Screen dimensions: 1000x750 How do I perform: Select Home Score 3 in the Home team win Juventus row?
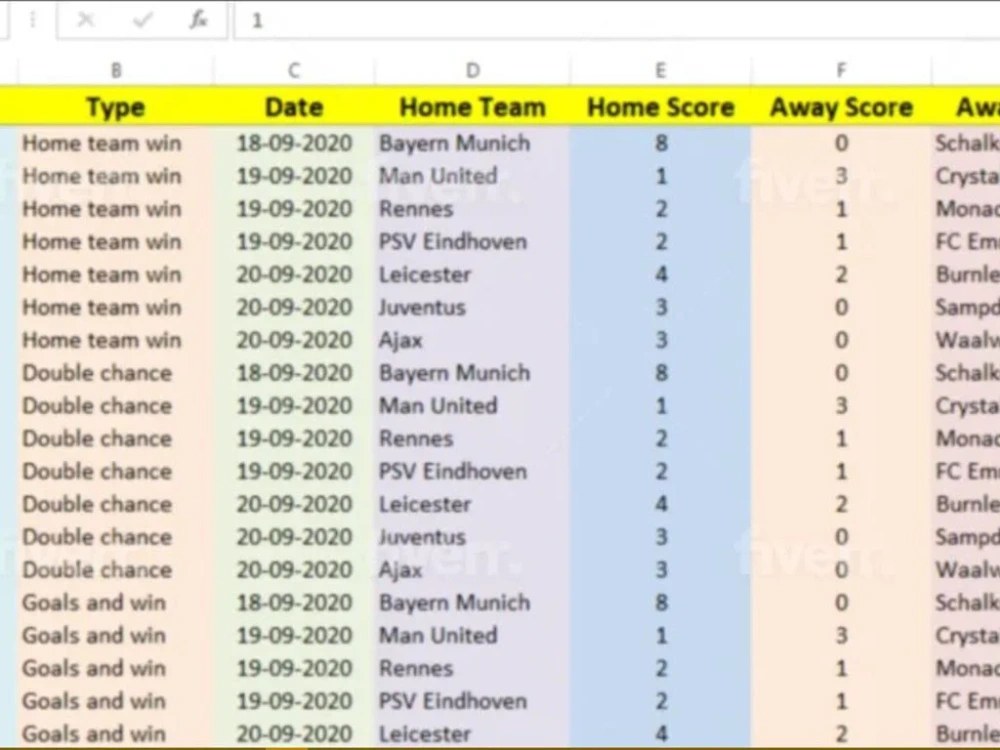point(661,307)
